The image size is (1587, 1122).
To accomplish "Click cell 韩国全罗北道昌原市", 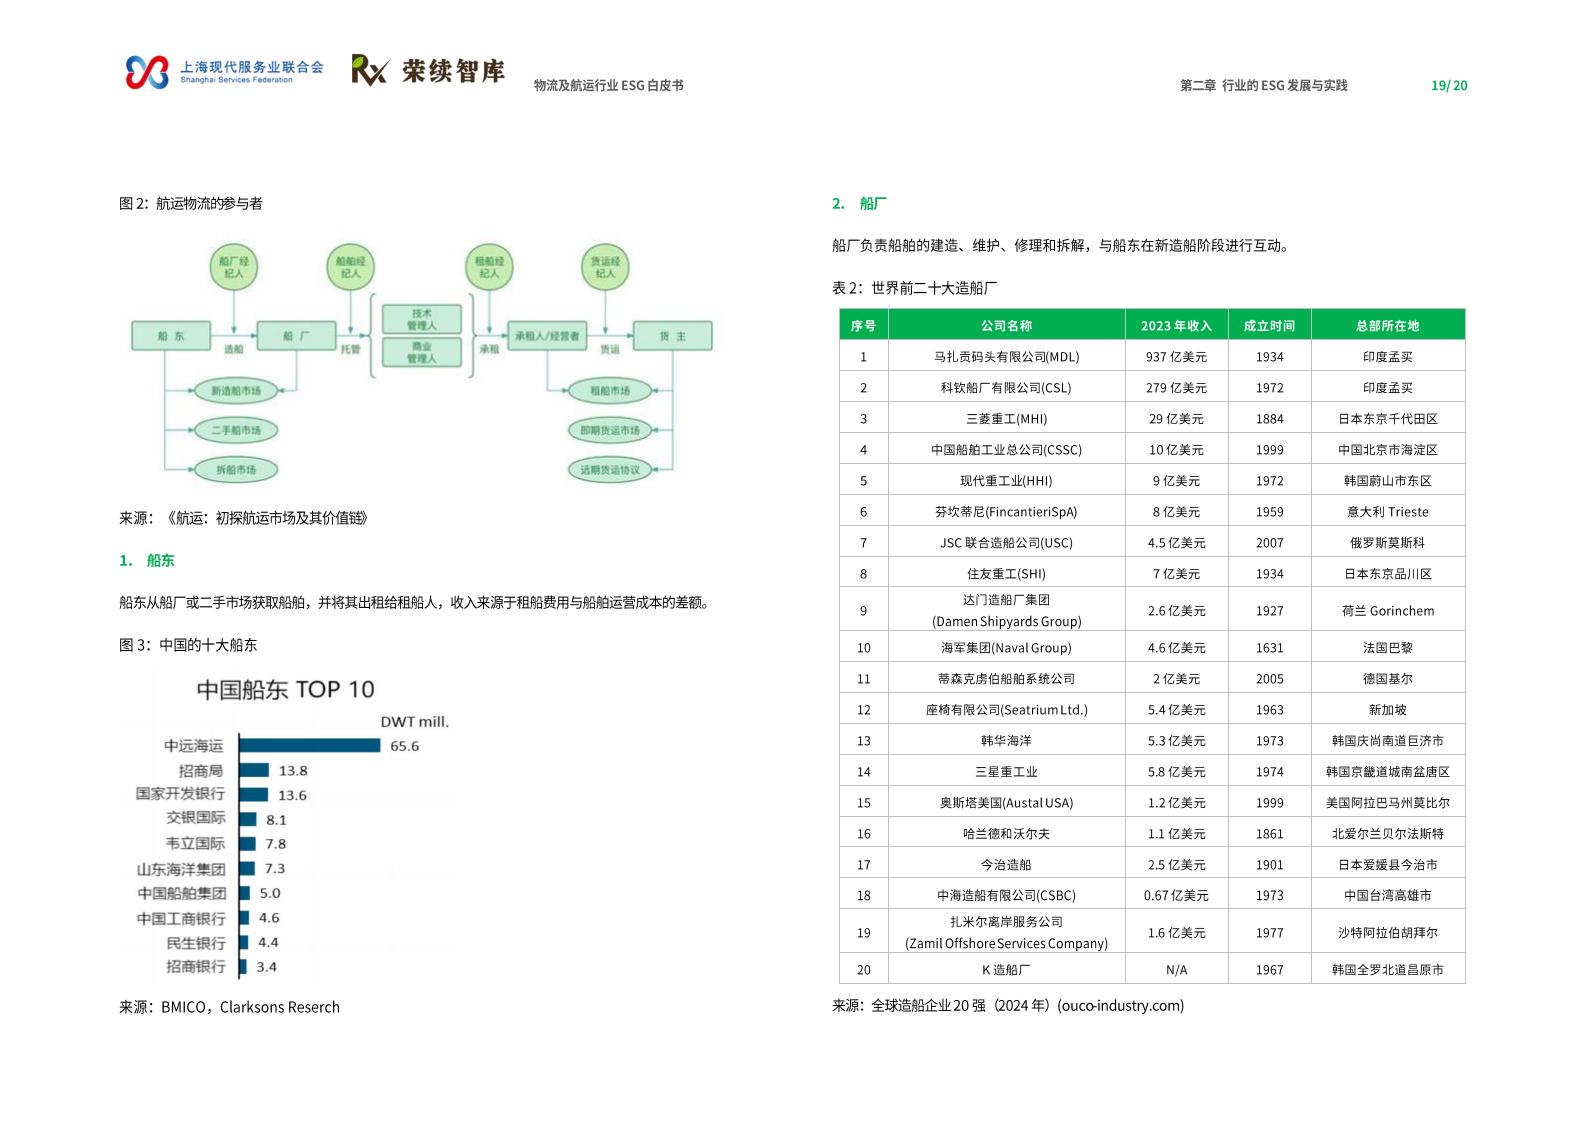I will tap(1388, 970).
